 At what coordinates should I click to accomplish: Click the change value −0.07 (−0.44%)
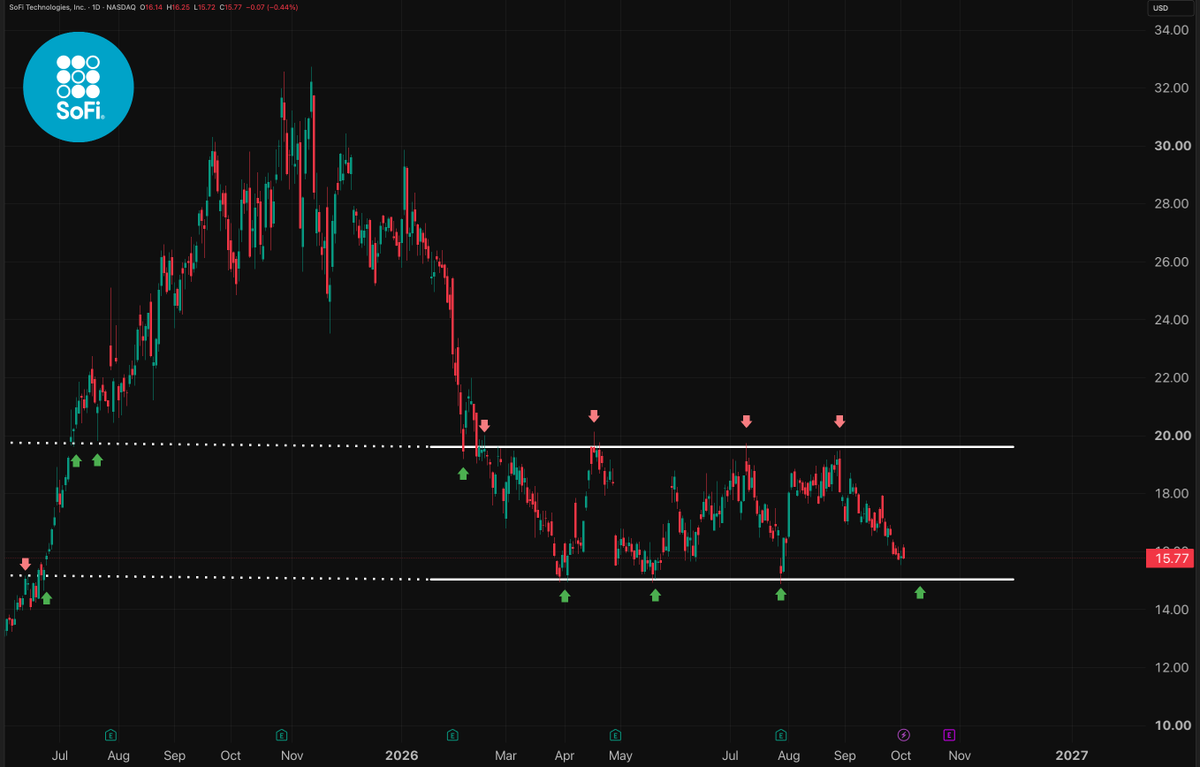272,7
